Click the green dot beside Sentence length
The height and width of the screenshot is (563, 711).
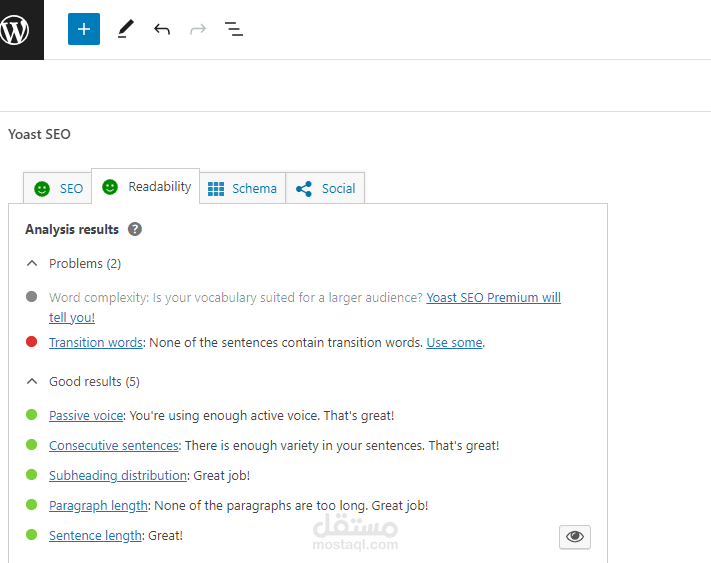tap(31, 534)
